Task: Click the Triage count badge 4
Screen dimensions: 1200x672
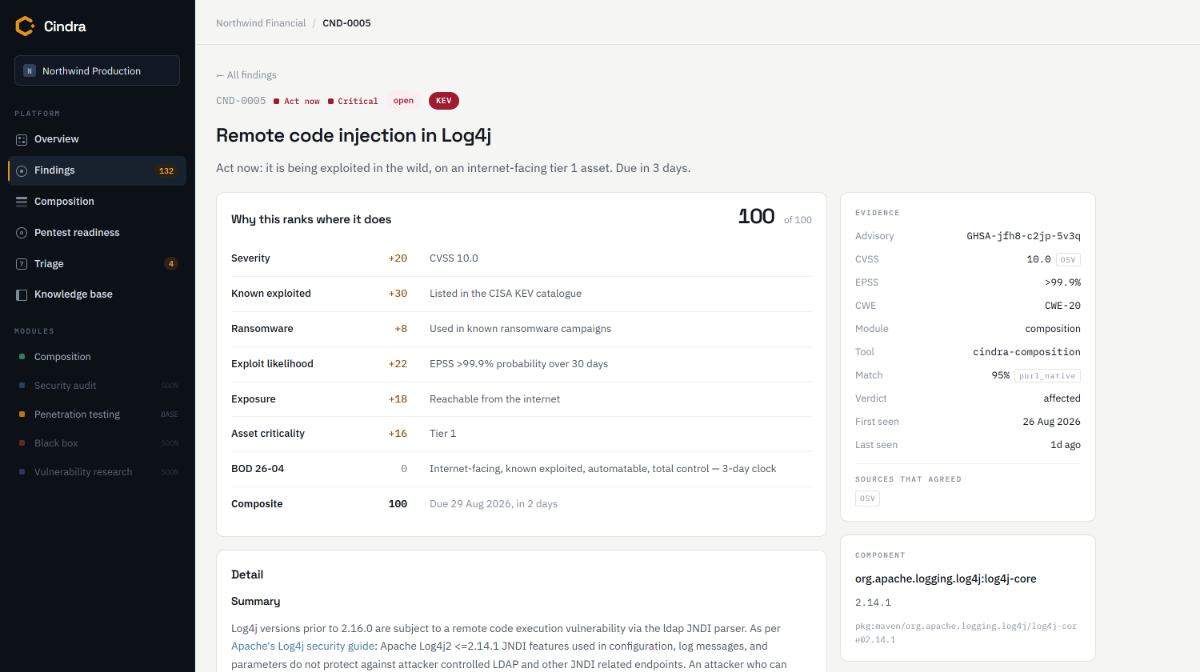Action: pos(171,263)
